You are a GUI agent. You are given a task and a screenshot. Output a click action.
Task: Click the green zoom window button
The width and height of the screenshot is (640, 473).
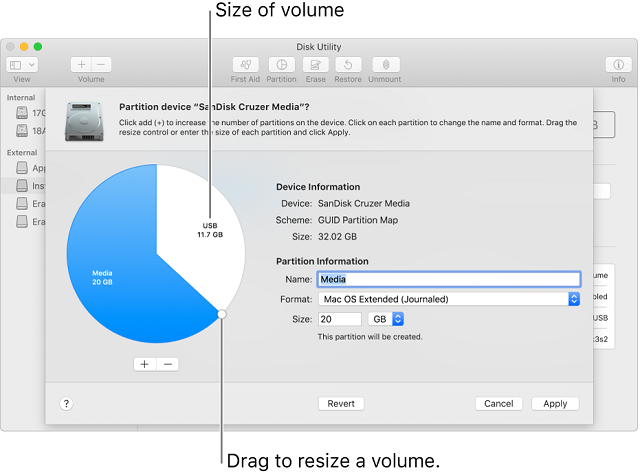38,47
